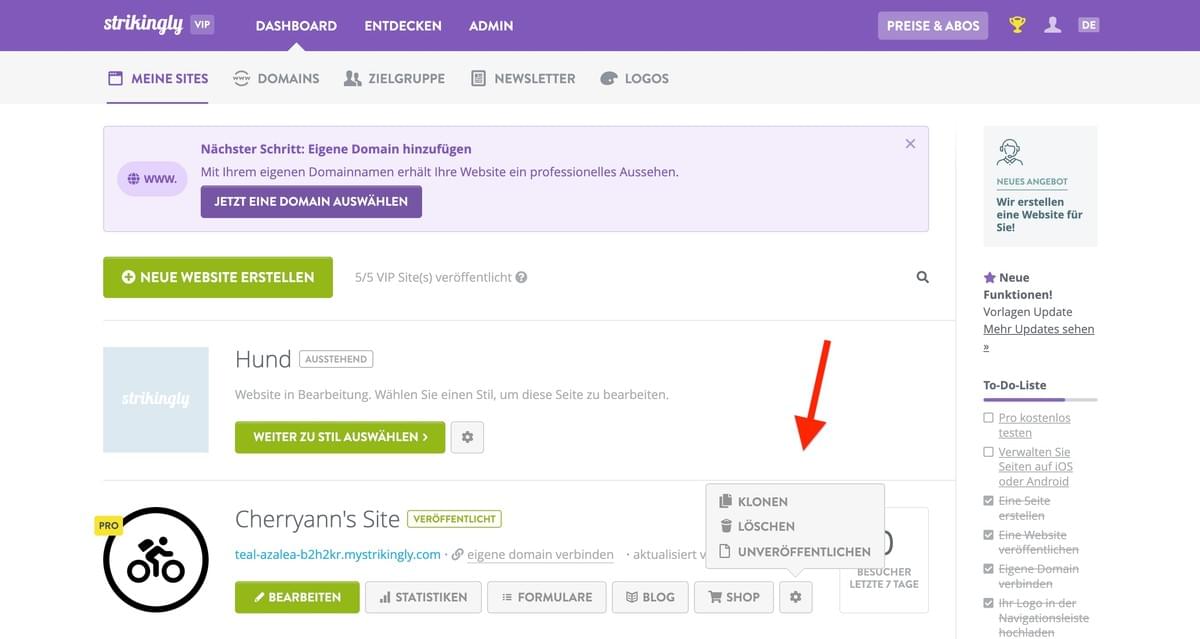Viewport: 1200px width, 639px height.
Task: Check Verwalten Sie Seiten auf iOS checkbox
Action: click(x=989, y=452)
